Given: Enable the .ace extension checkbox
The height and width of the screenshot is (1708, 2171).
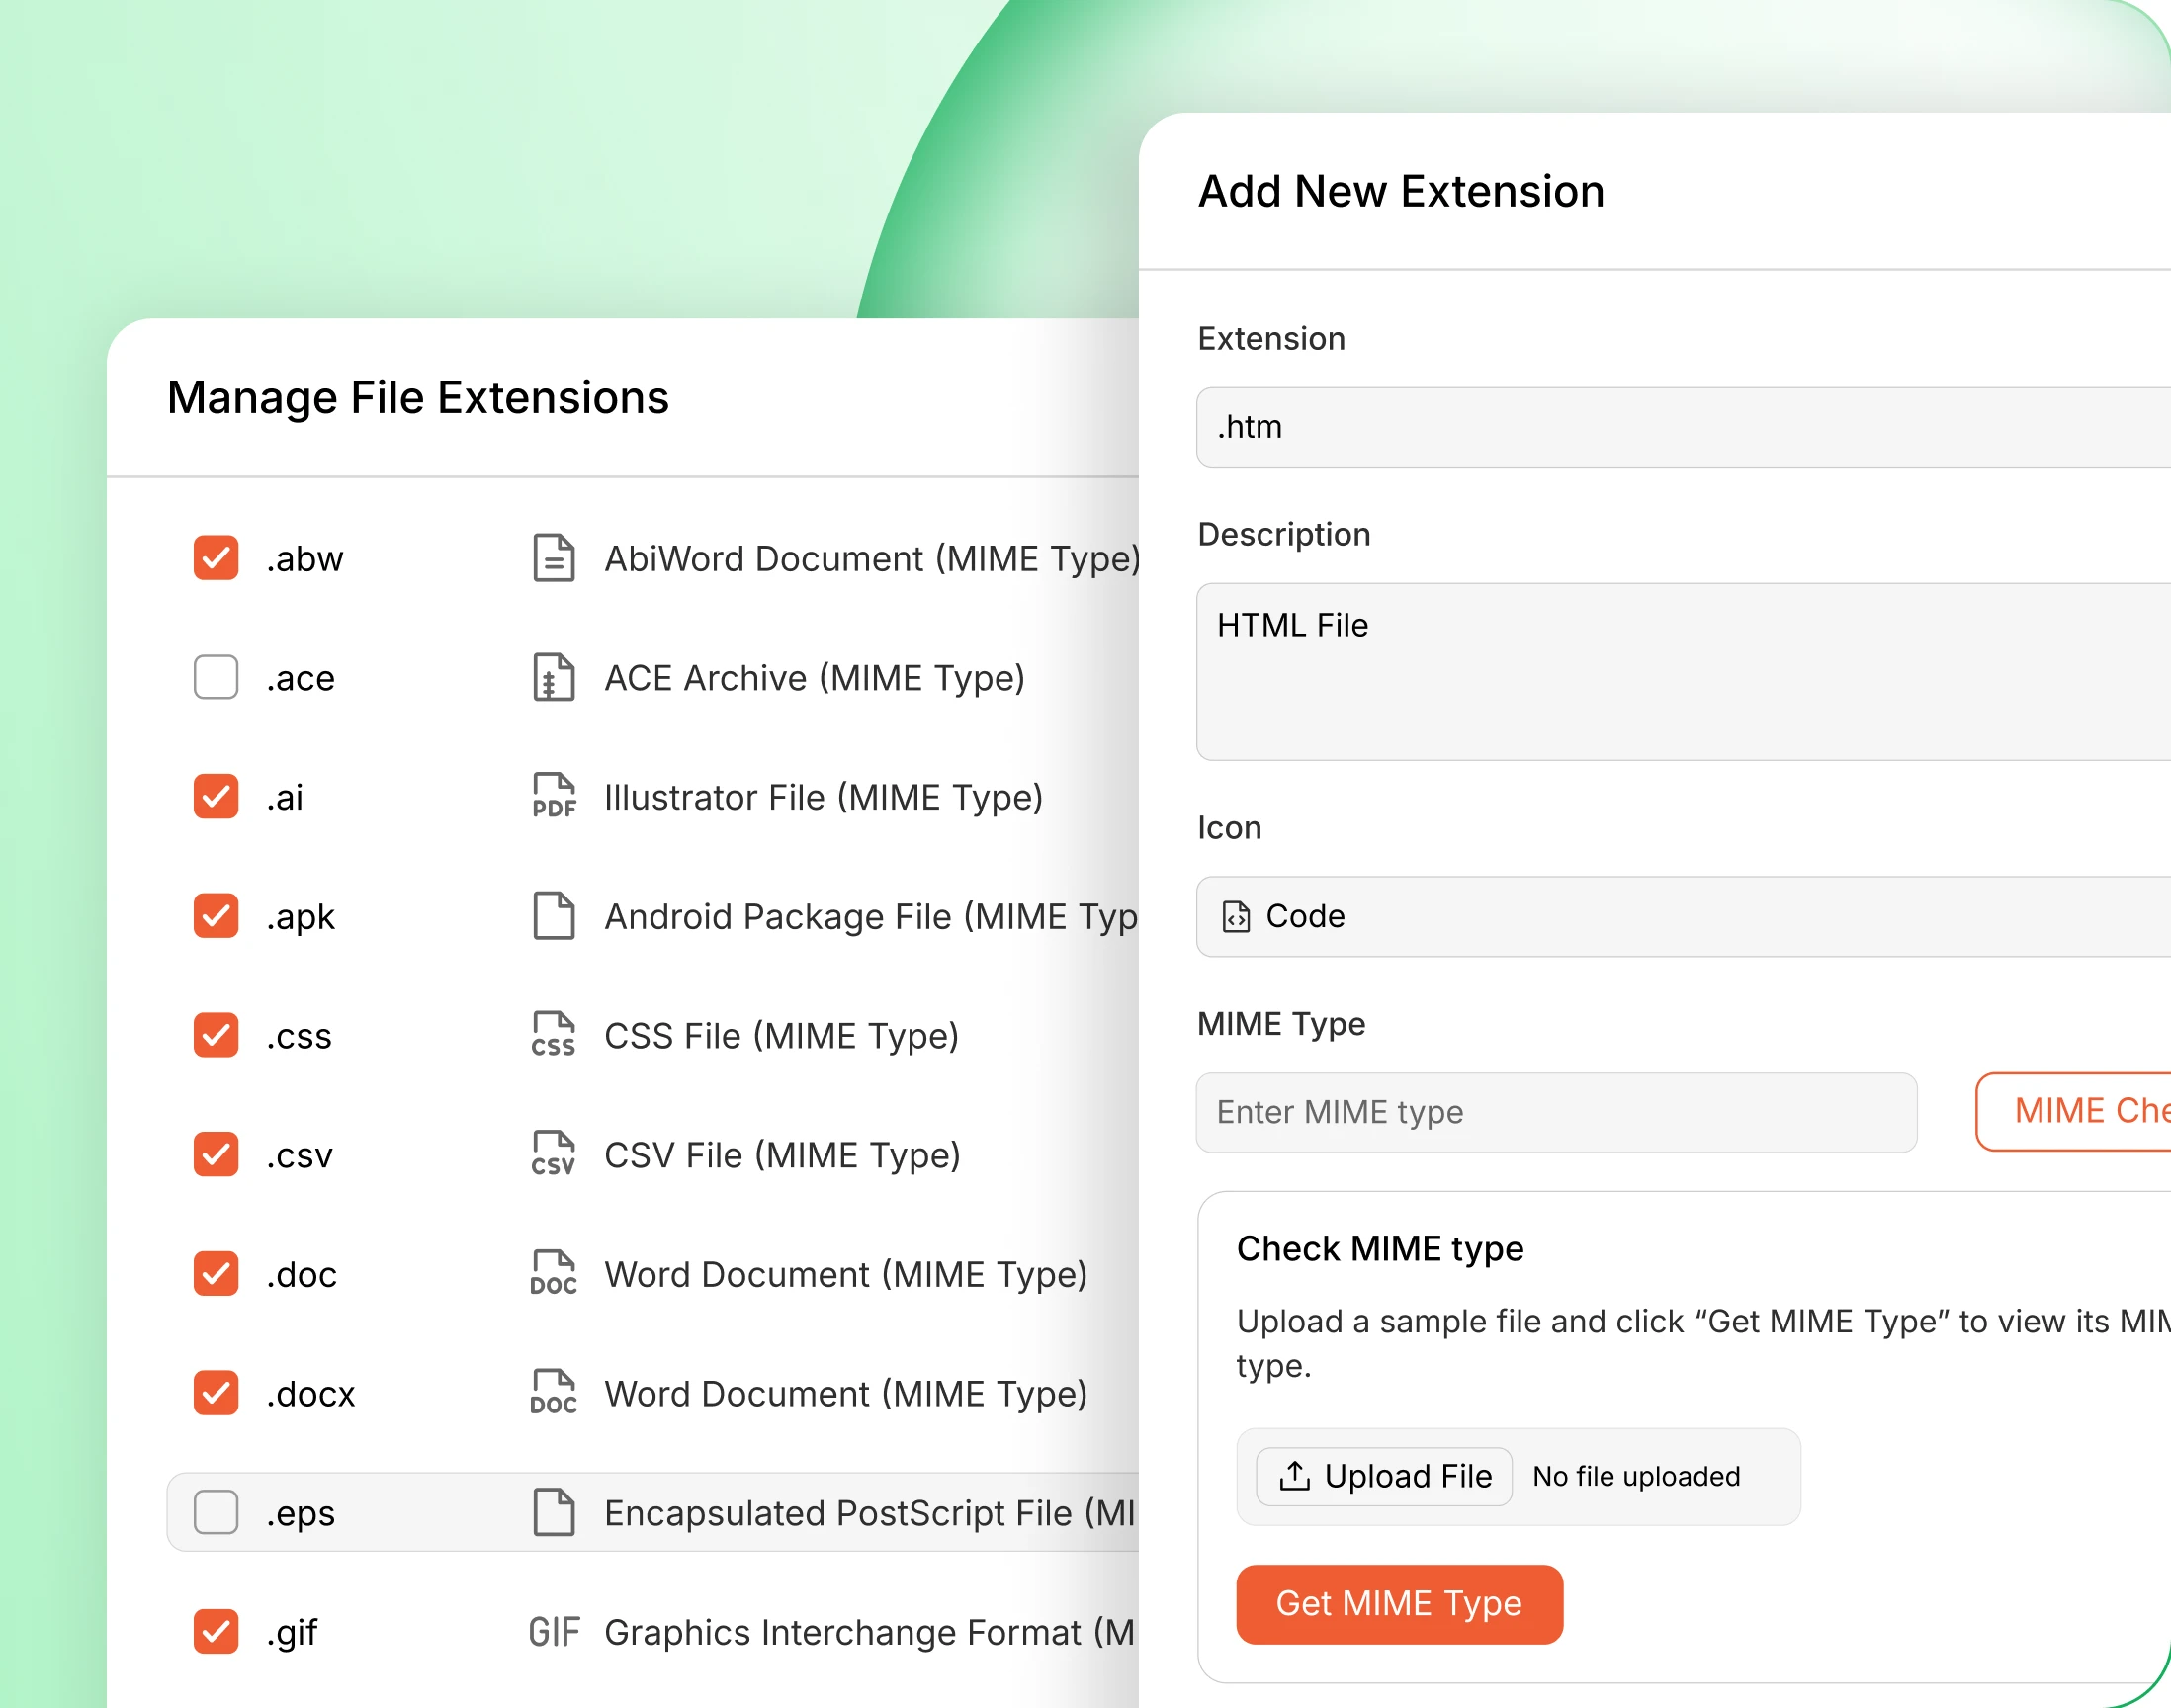Looking at the screenshot, I should 216,677.
